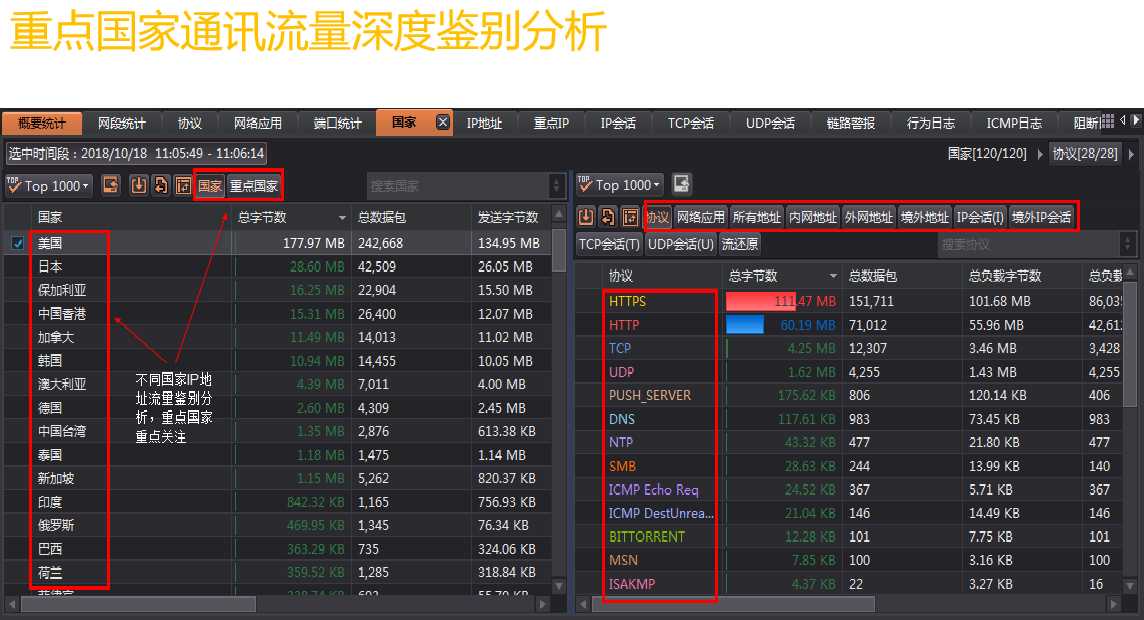Select the 日本 row in the country list
The width and height of the screenshot is (1144, 620).
click(x=277, y=267)
